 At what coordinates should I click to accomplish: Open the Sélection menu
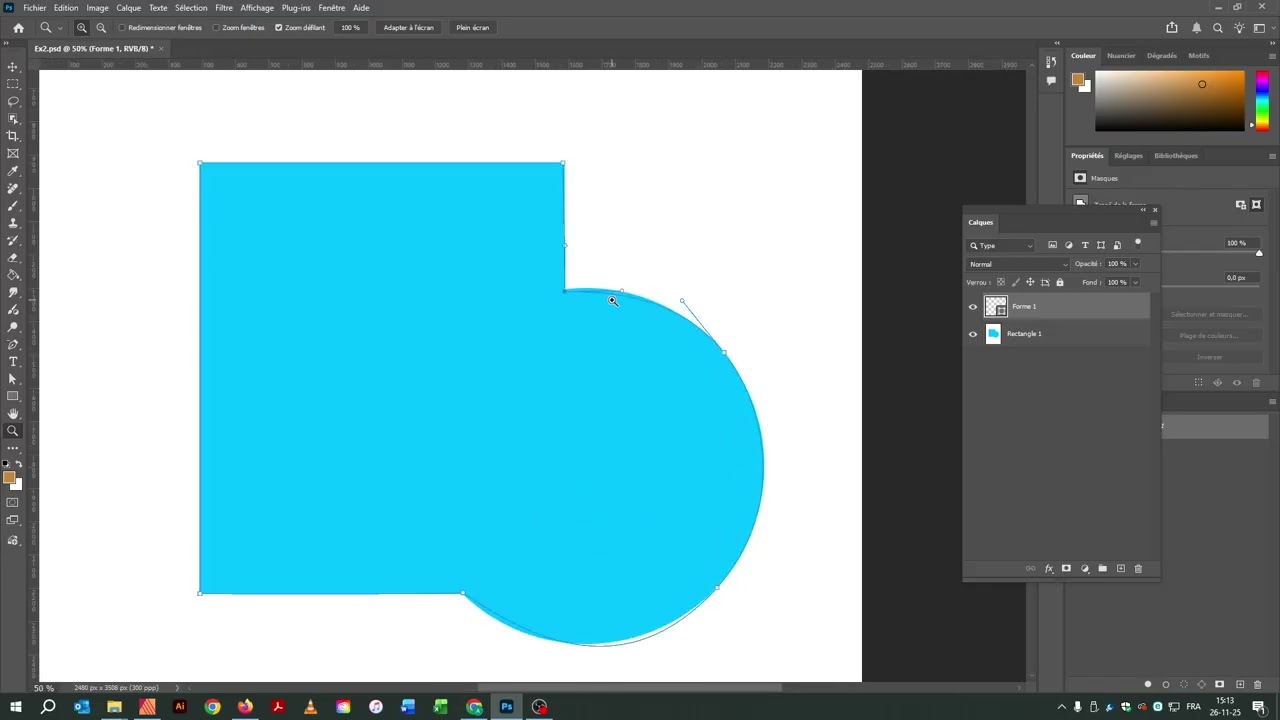(191, 8)
